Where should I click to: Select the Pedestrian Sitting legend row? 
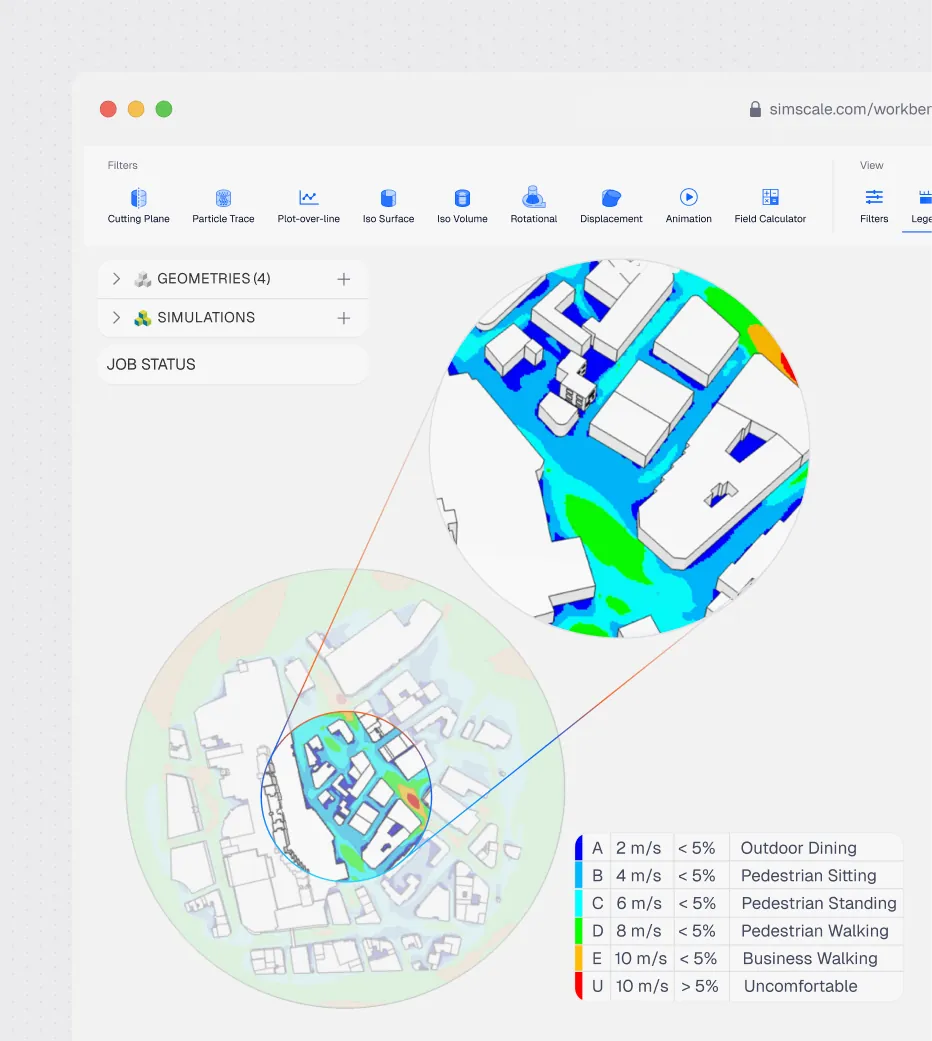tap(739, 875)
